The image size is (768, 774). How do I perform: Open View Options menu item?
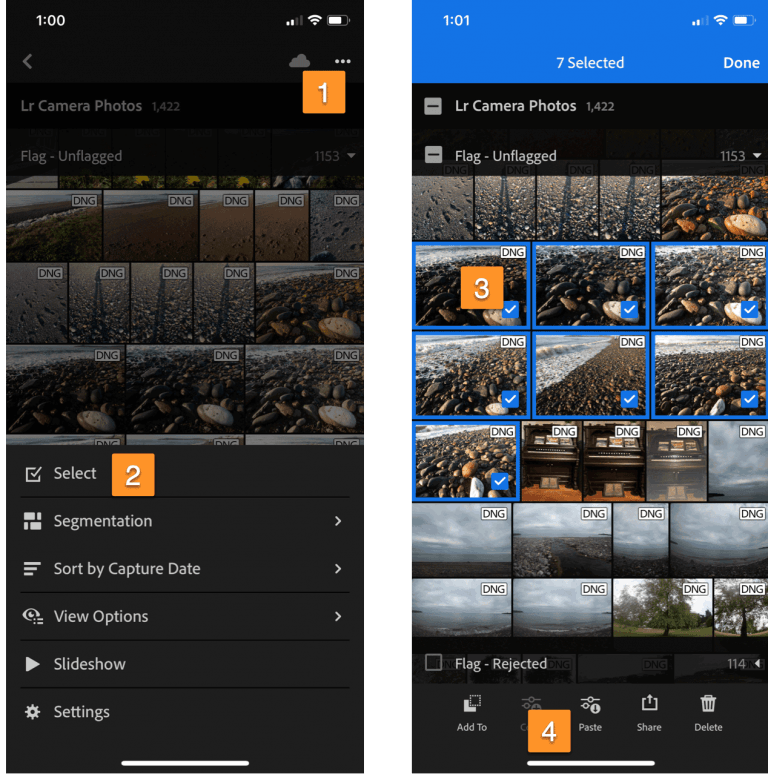click(100, 616)
